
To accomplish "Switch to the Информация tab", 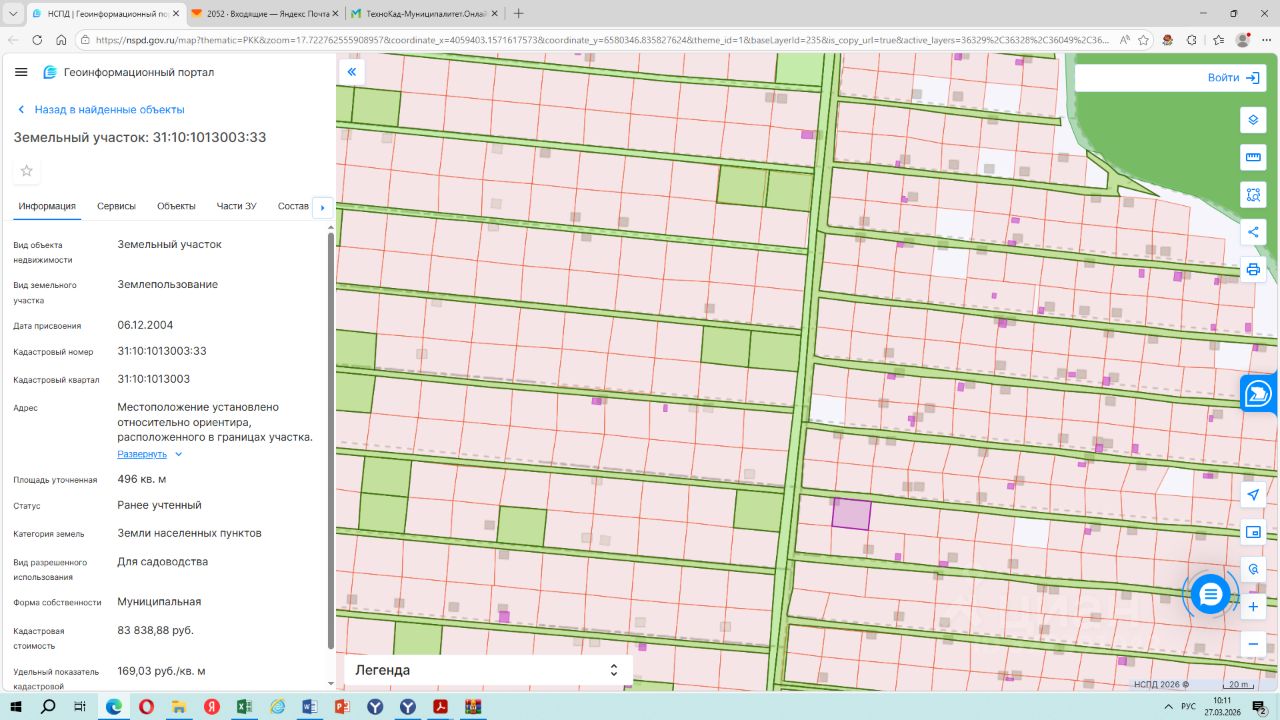I will pos(47,206).
